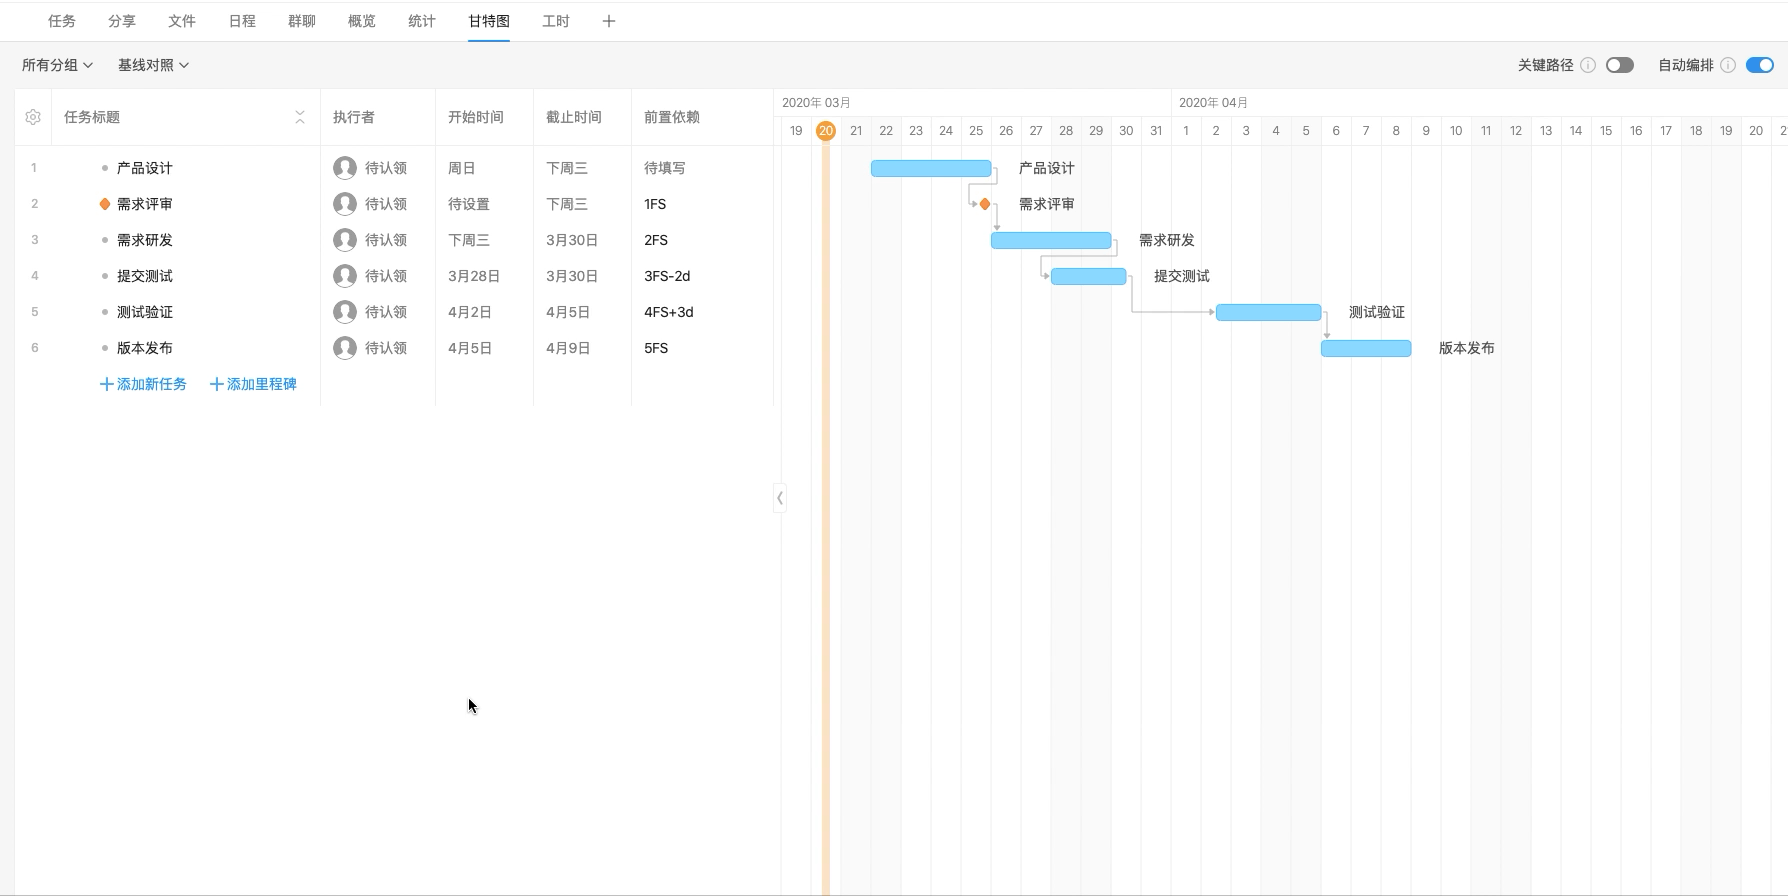This screenshot has height=896, width=1788.
Task: Edit dependency cell 3FS-2d
Action: point(667,276)
